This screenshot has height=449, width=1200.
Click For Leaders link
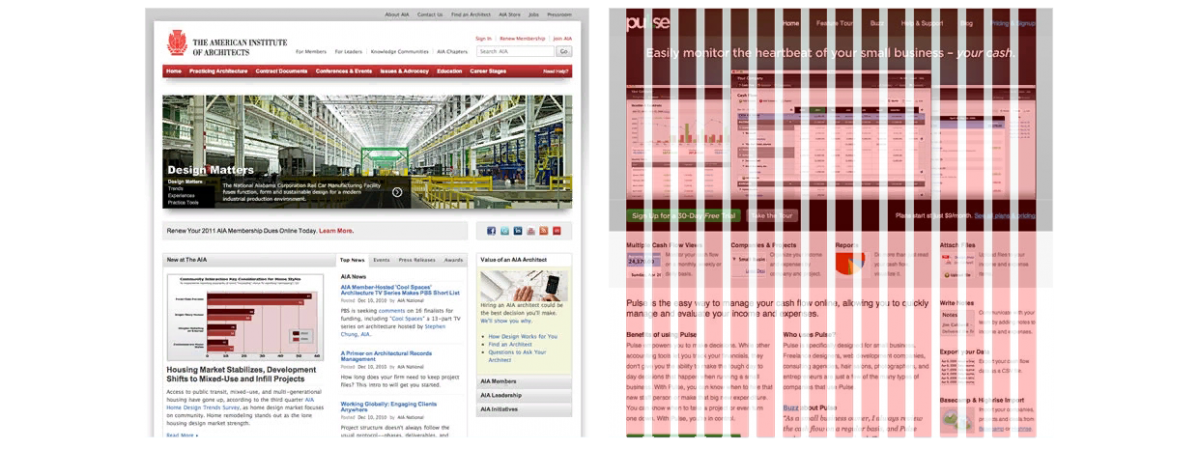point(349,51)
